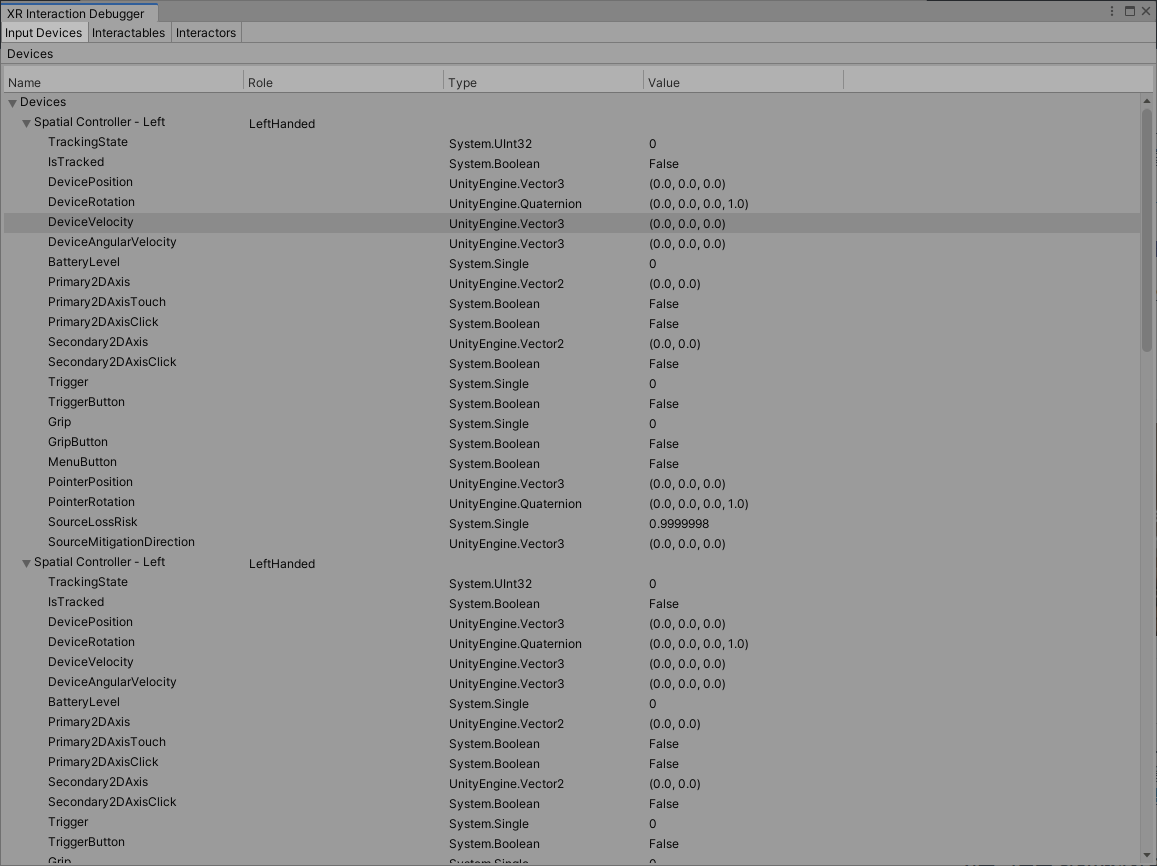Viewport: 1161px width, 866px height.
Task: Click the 0.9999998 value cell
Action: [679, 524]
